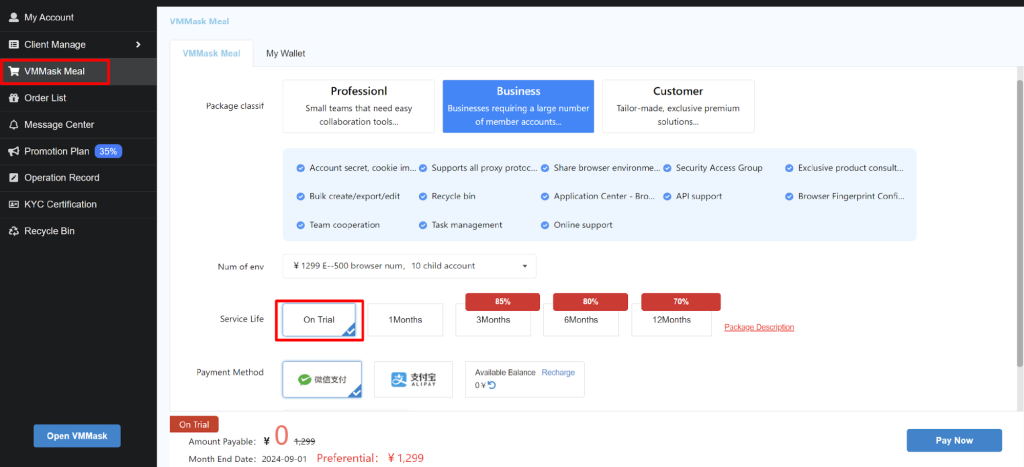This screenshot has height=467, width=1024.
Task: Select WeChat Pay as payment method
Action: tap(322, 379)
